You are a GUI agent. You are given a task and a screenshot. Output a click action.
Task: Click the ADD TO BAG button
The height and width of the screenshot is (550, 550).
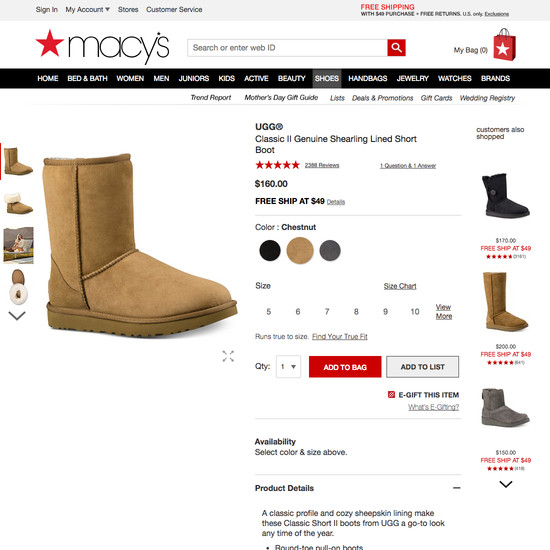345,367
